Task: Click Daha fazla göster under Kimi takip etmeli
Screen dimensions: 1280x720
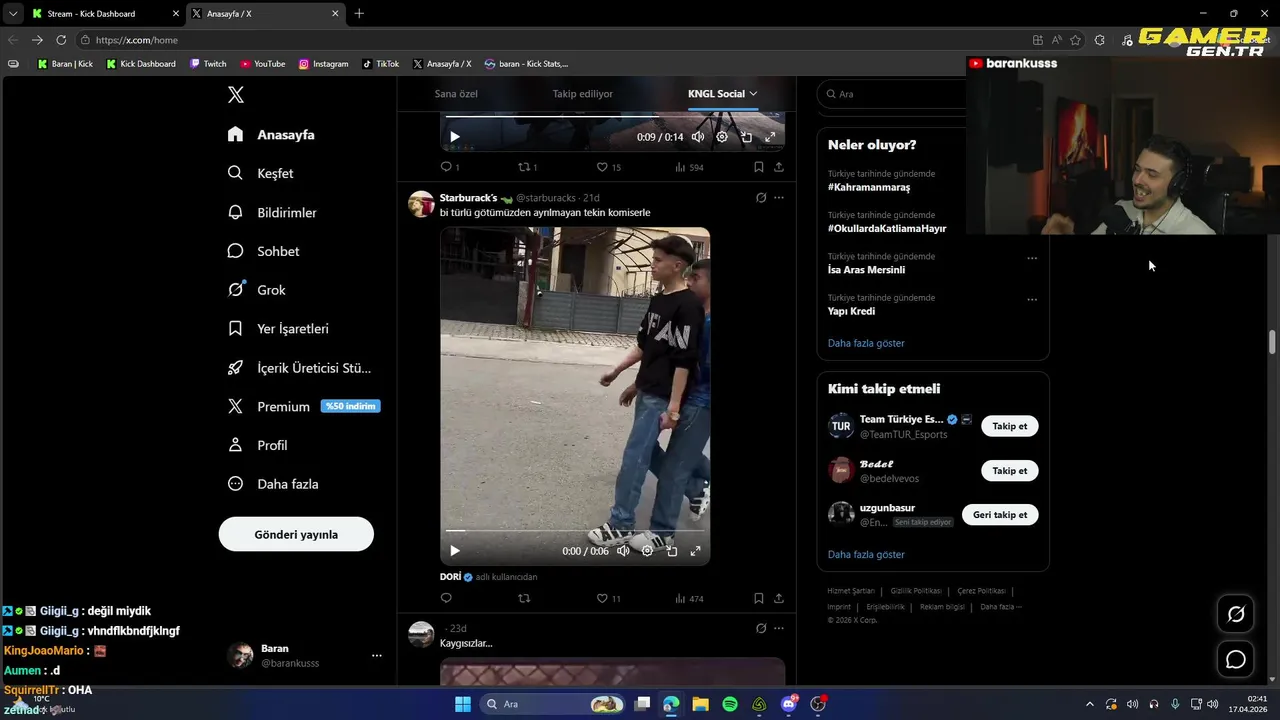Action: coord(866,554)
